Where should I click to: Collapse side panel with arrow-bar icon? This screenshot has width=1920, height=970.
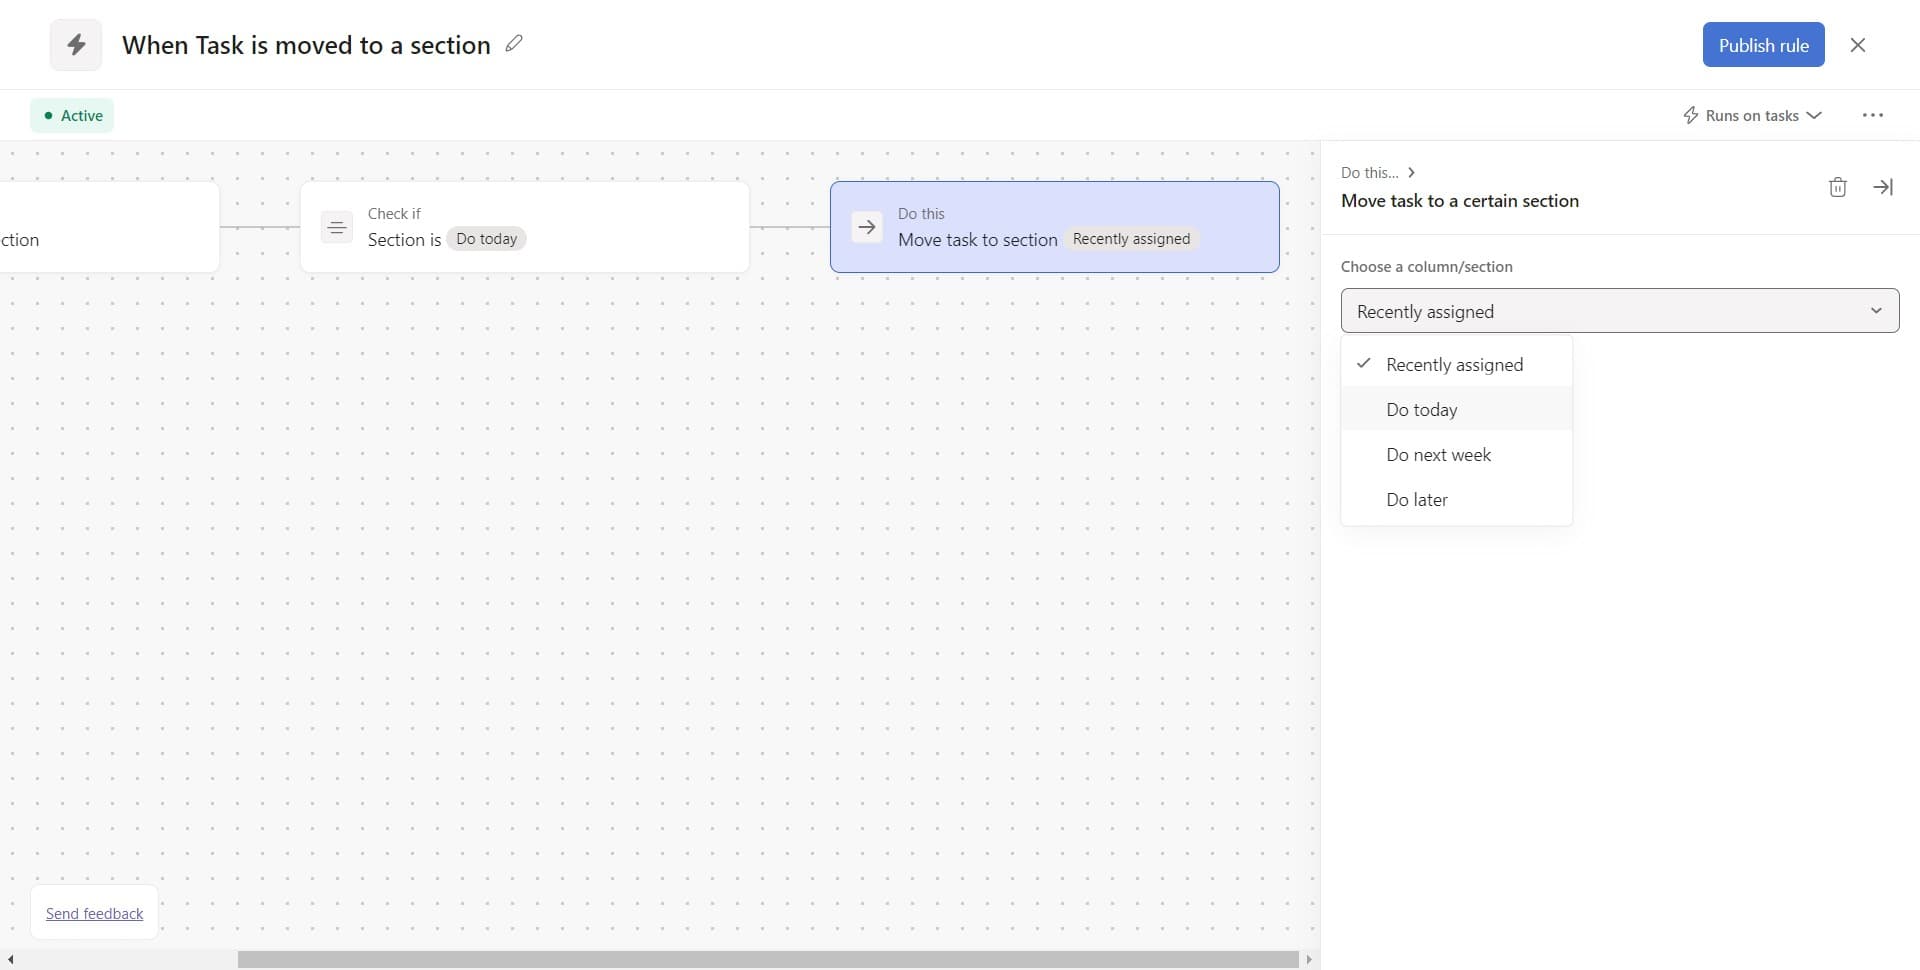[x=1882, y=187]
